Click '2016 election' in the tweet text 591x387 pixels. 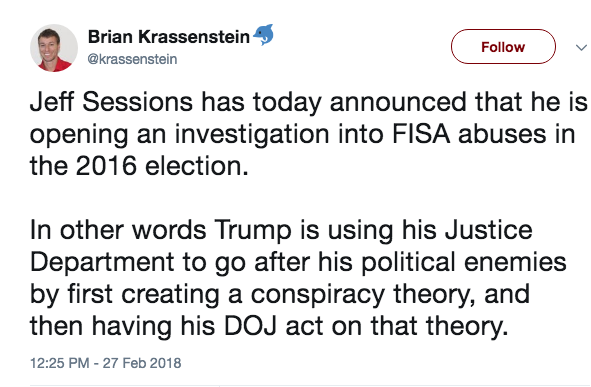pyautogui.click(x=162, y=166)
